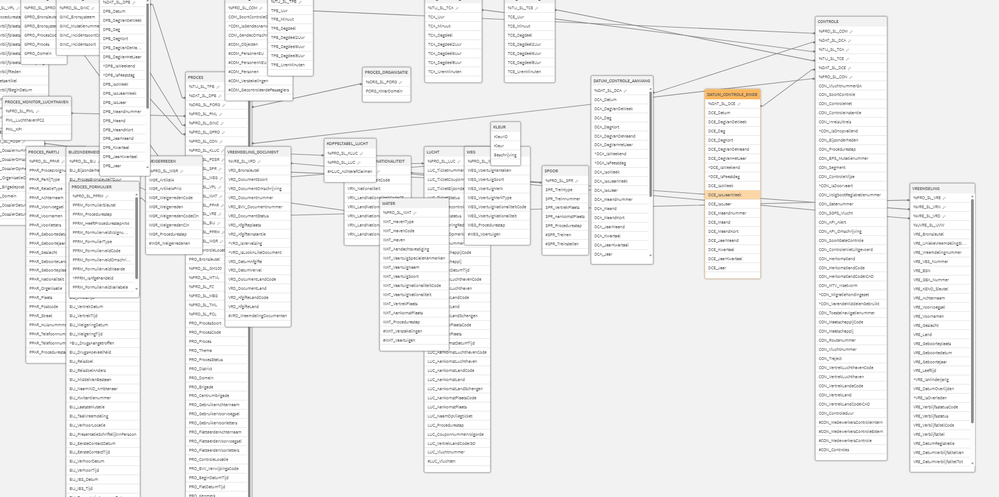Click scrollbar thumb of VREEMDELING table

point(972,310)
